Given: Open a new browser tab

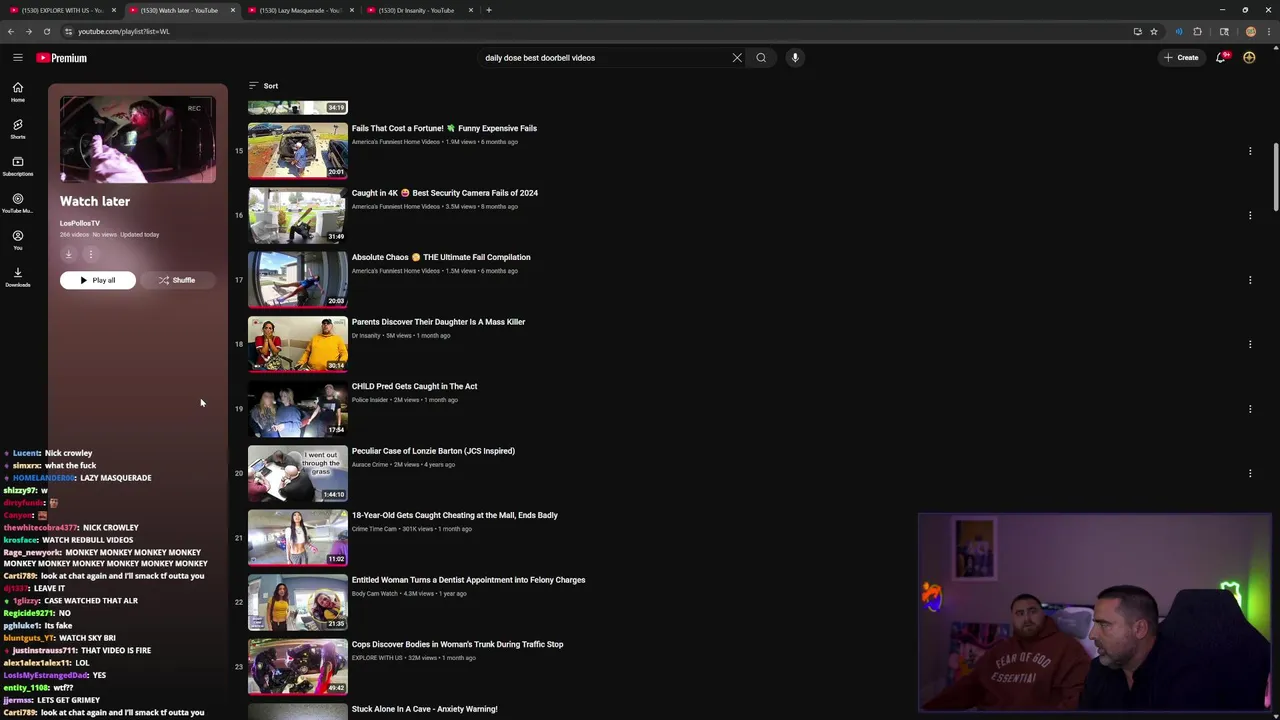Looking at the screenshot, I should 489,10.
